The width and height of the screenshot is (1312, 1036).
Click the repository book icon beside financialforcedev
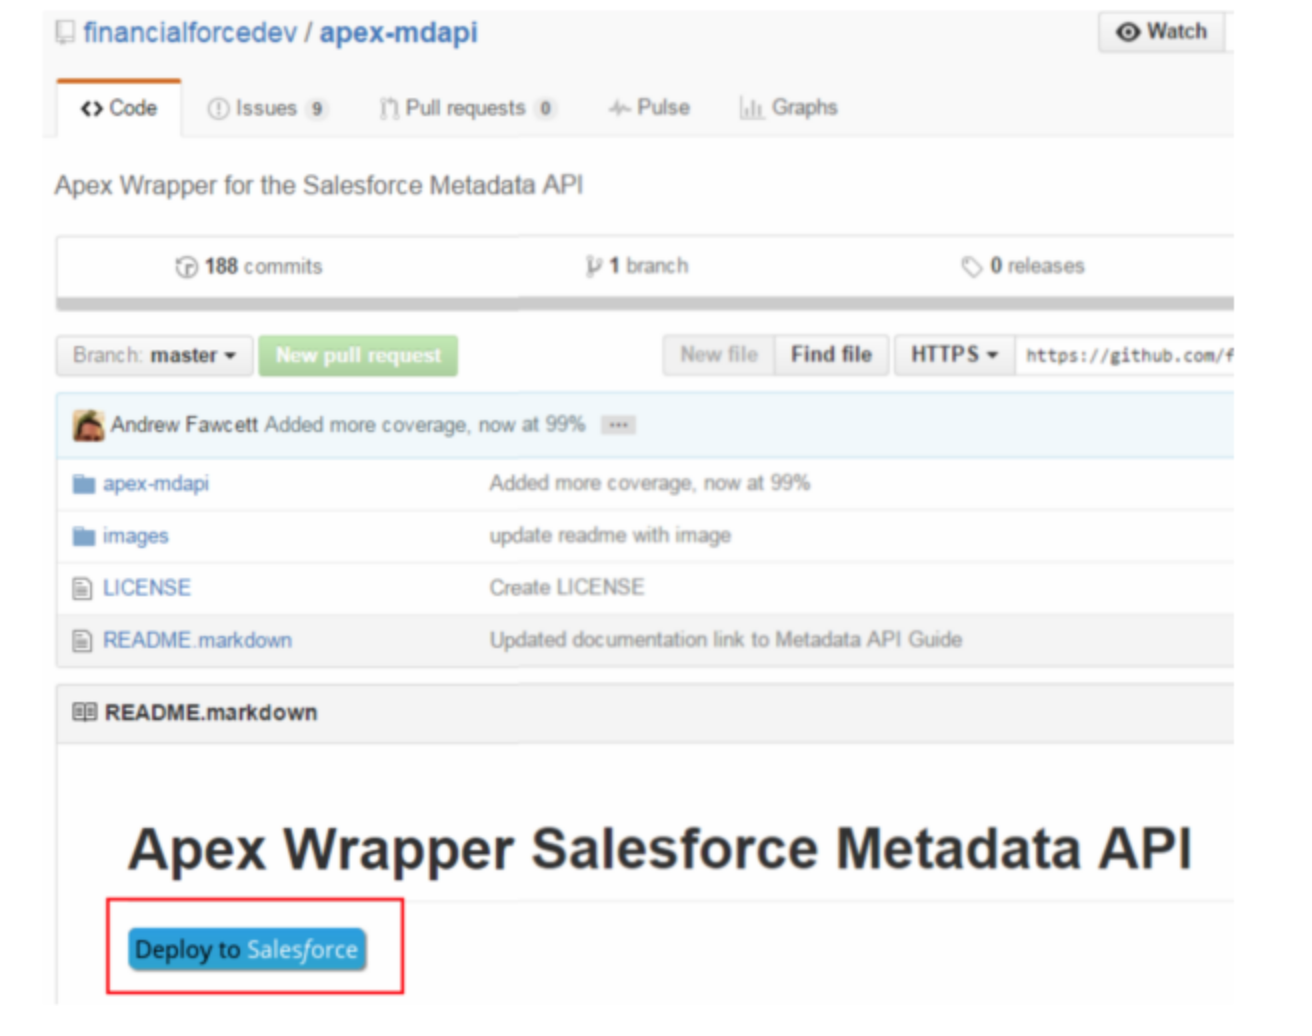[x=65, y=33]
